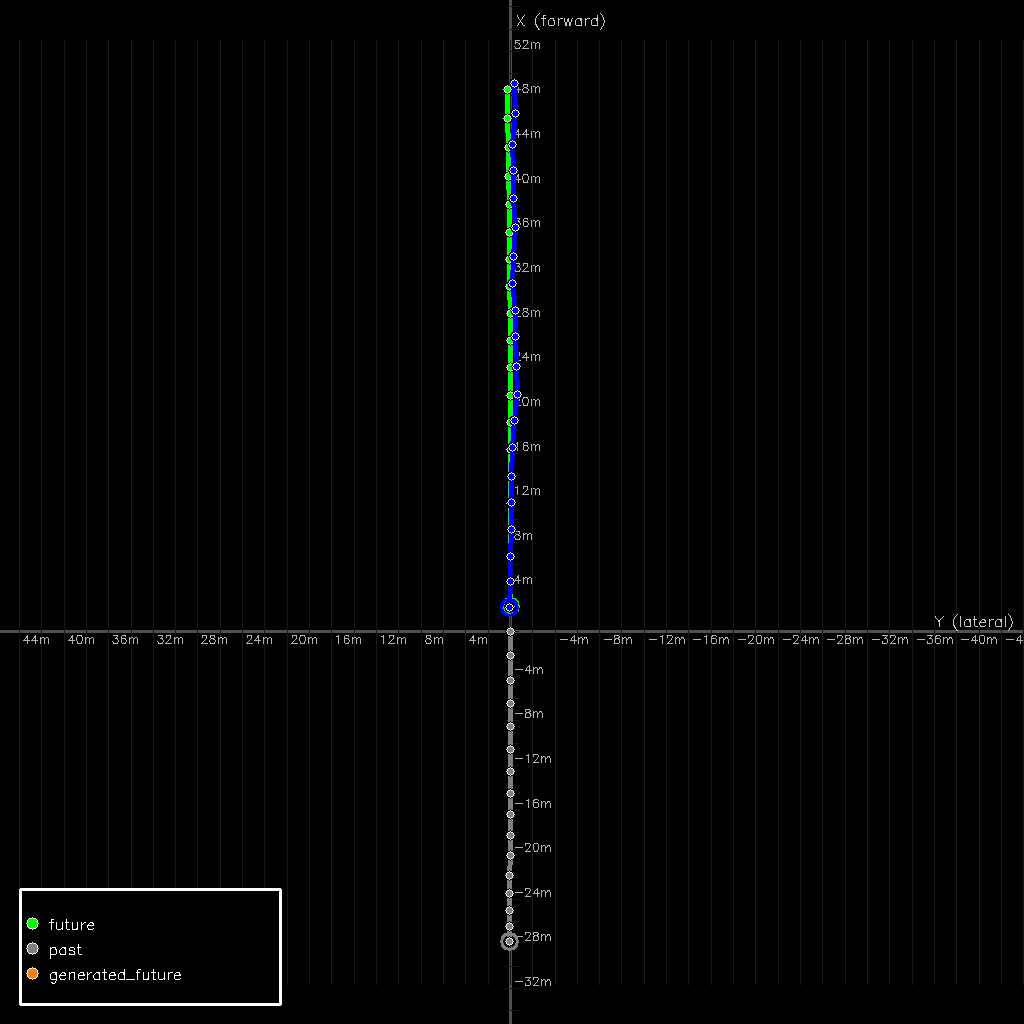1024x1024 pixels.
Task: Pick the ringed blue start marker of the future path
Action: pos(509,607)
